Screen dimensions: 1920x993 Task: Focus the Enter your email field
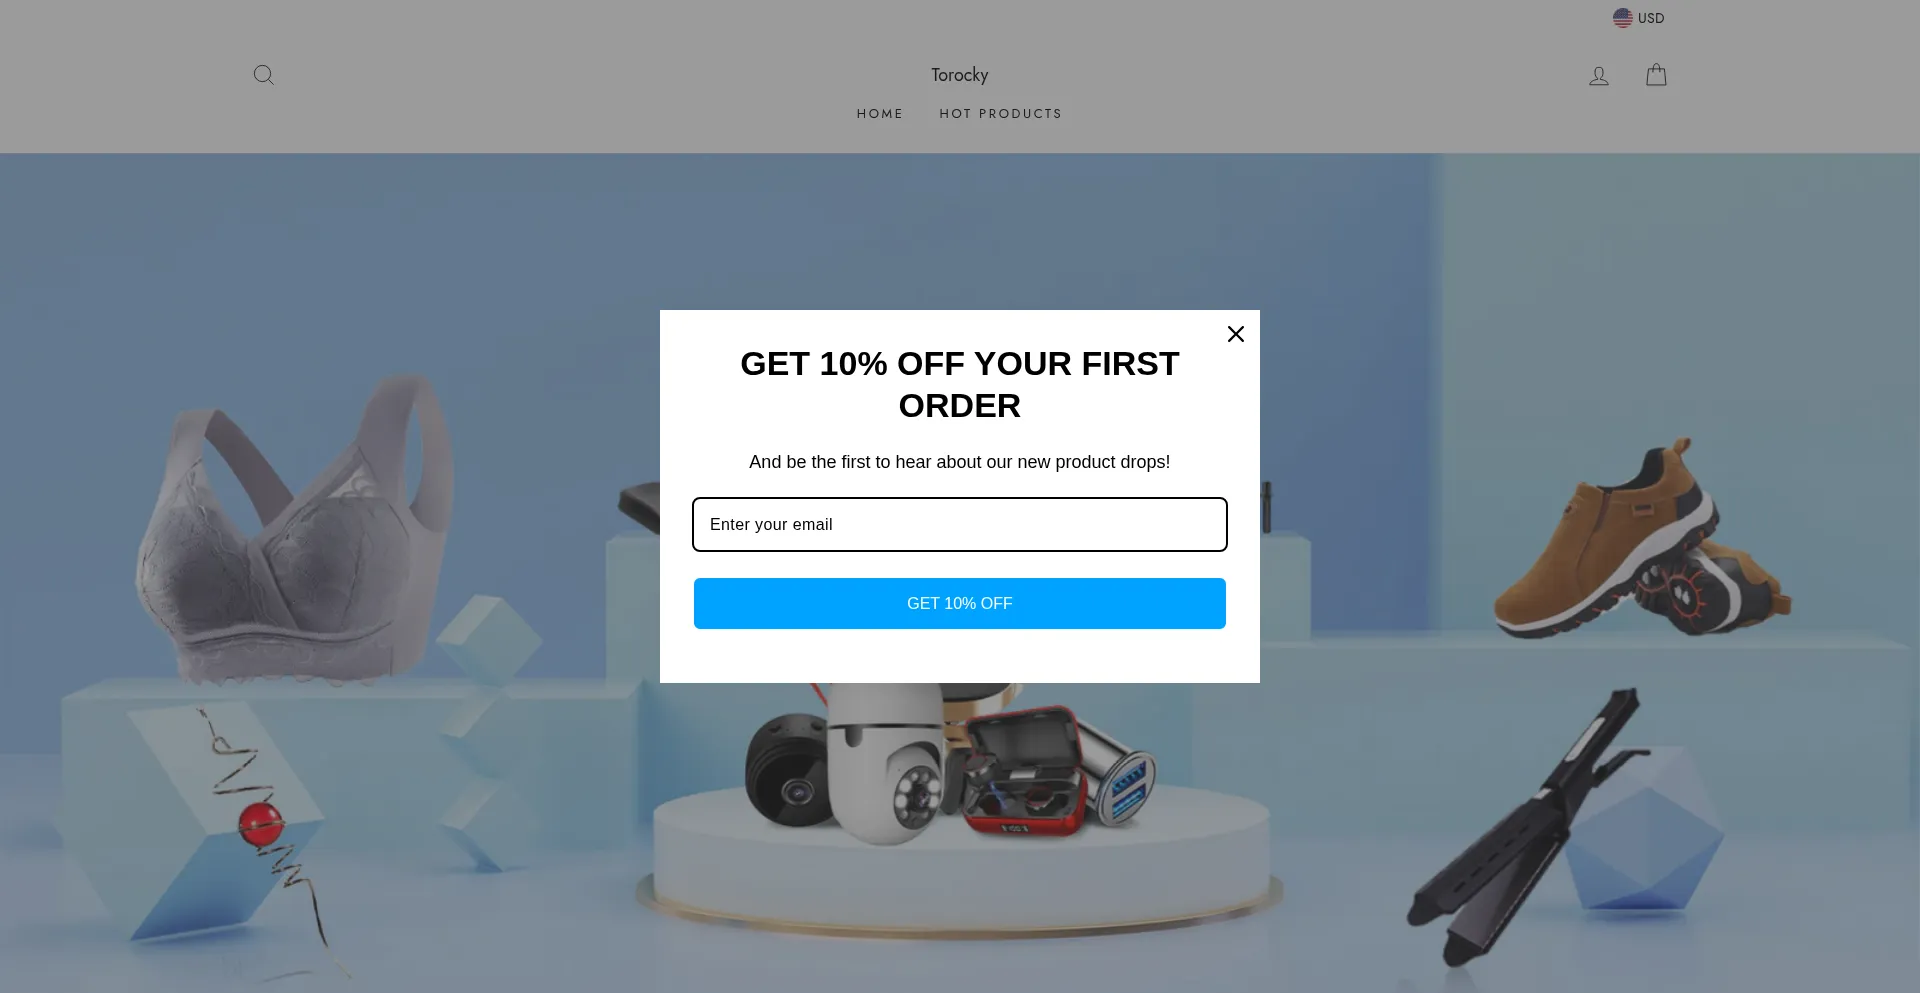tap(960, 524)
